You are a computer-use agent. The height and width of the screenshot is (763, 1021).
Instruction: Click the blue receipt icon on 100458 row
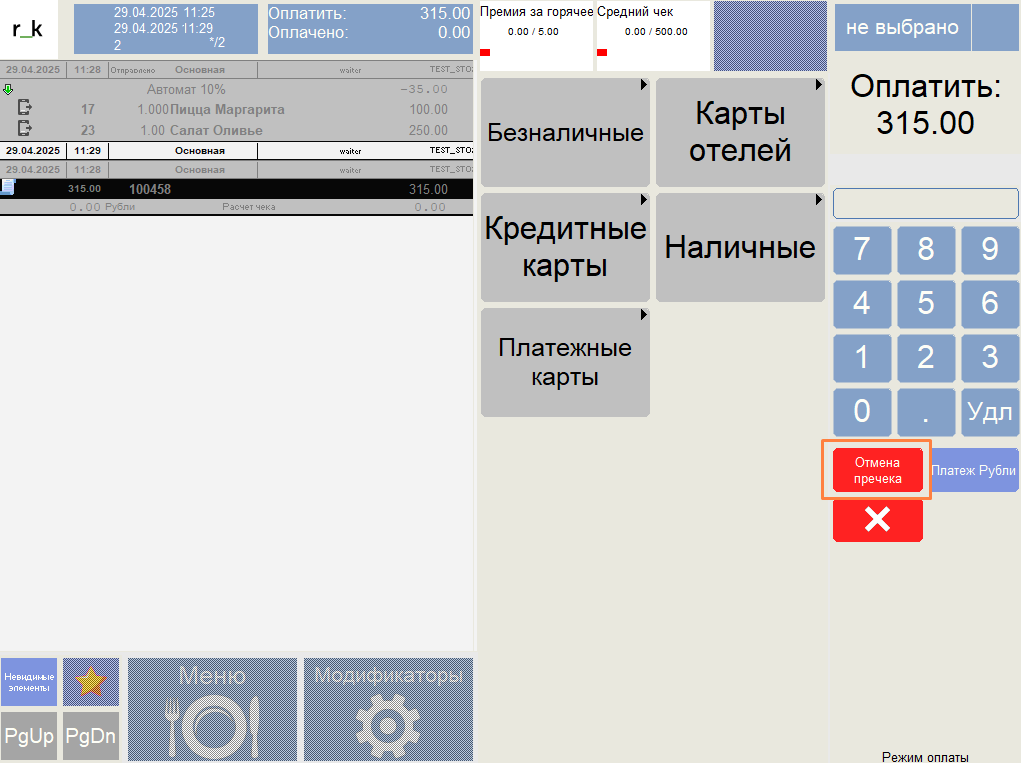(x=8, y=187)
